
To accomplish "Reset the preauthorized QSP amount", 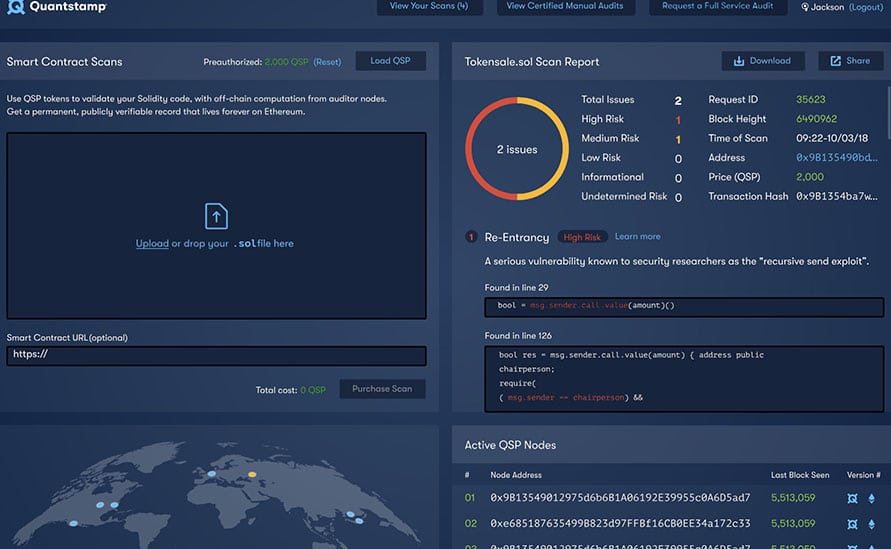I will click(327, 62).
